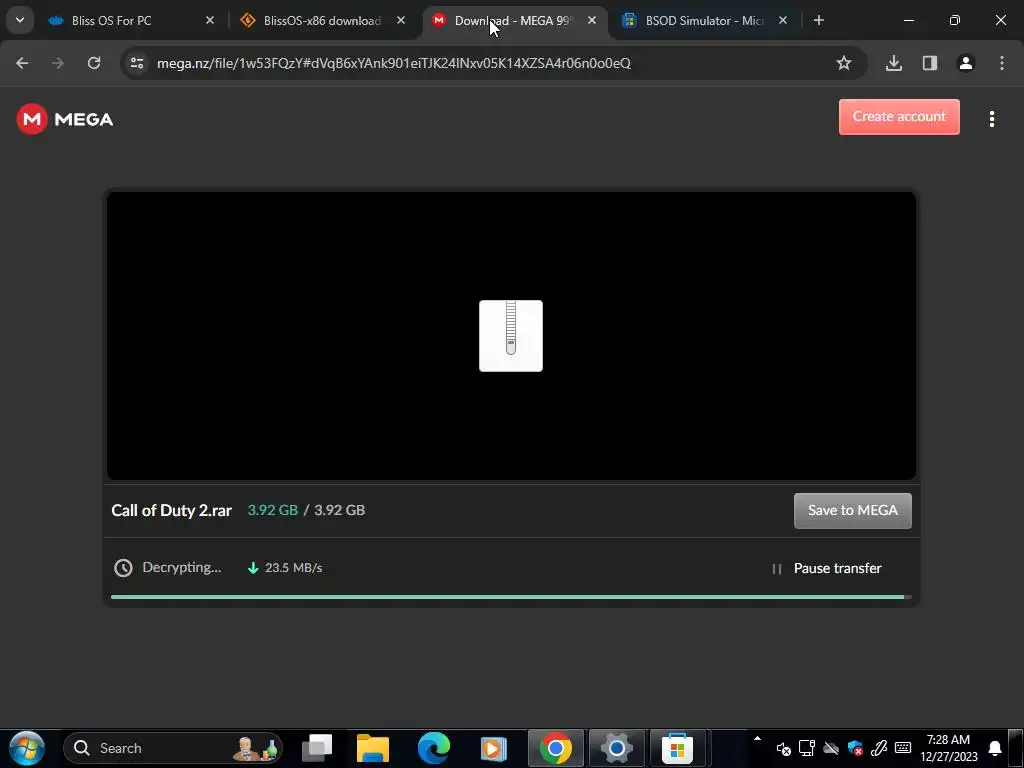1024x768 pixels.
Task: Close the Bliss OS For PC tab
Action: click(210, 21)
